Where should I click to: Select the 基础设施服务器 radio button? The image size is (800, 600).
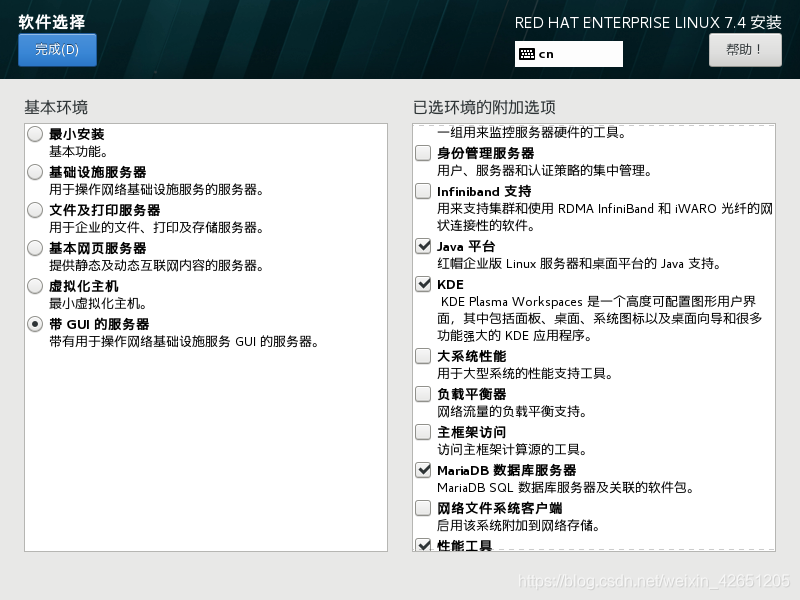[x=35, y=172]
